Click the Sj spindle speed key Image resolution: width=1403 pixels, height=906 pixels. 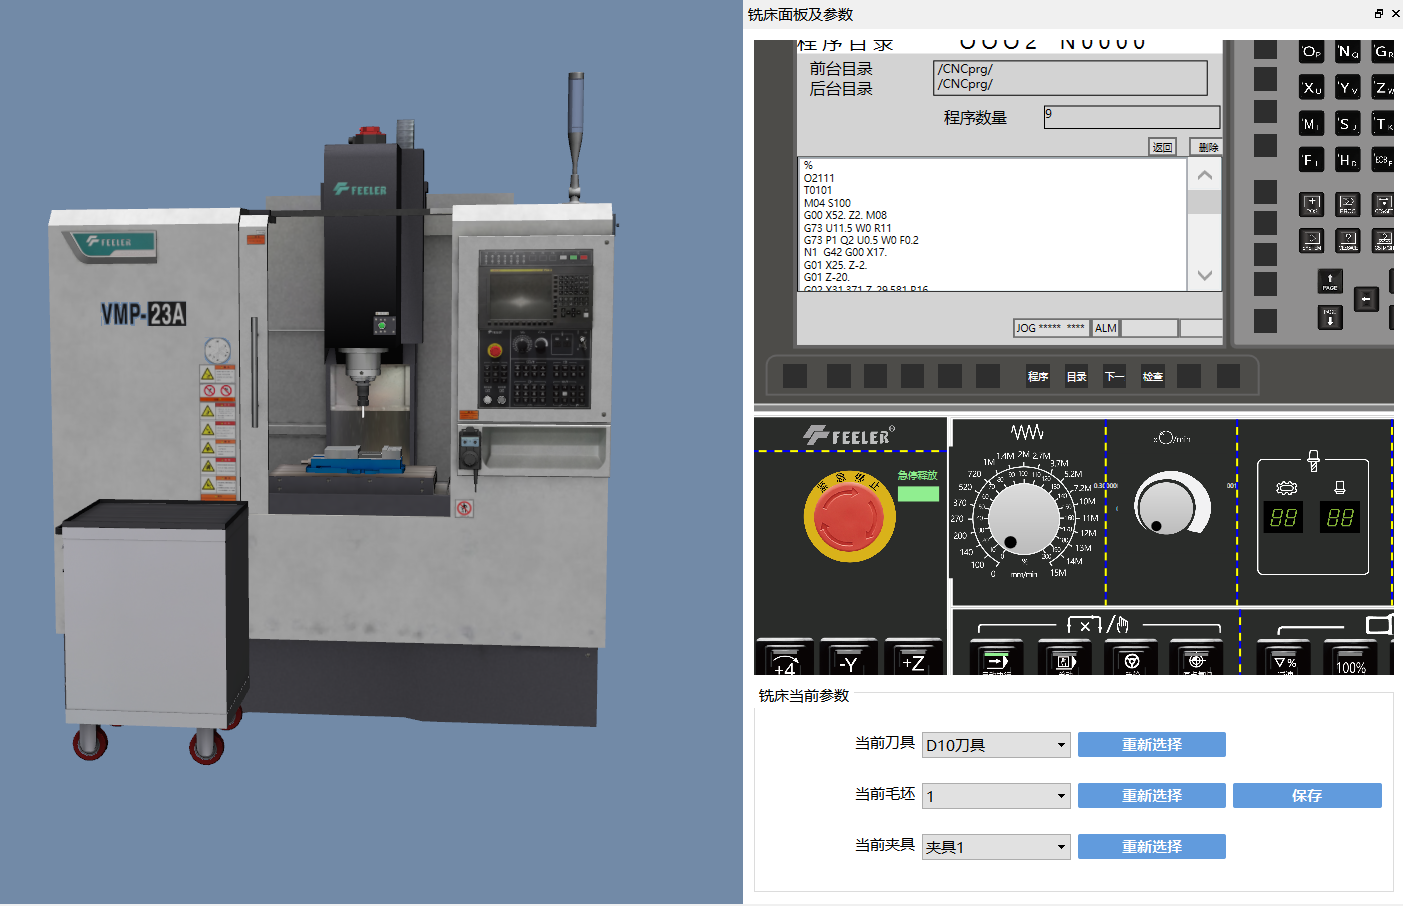tap(1348, 123)
